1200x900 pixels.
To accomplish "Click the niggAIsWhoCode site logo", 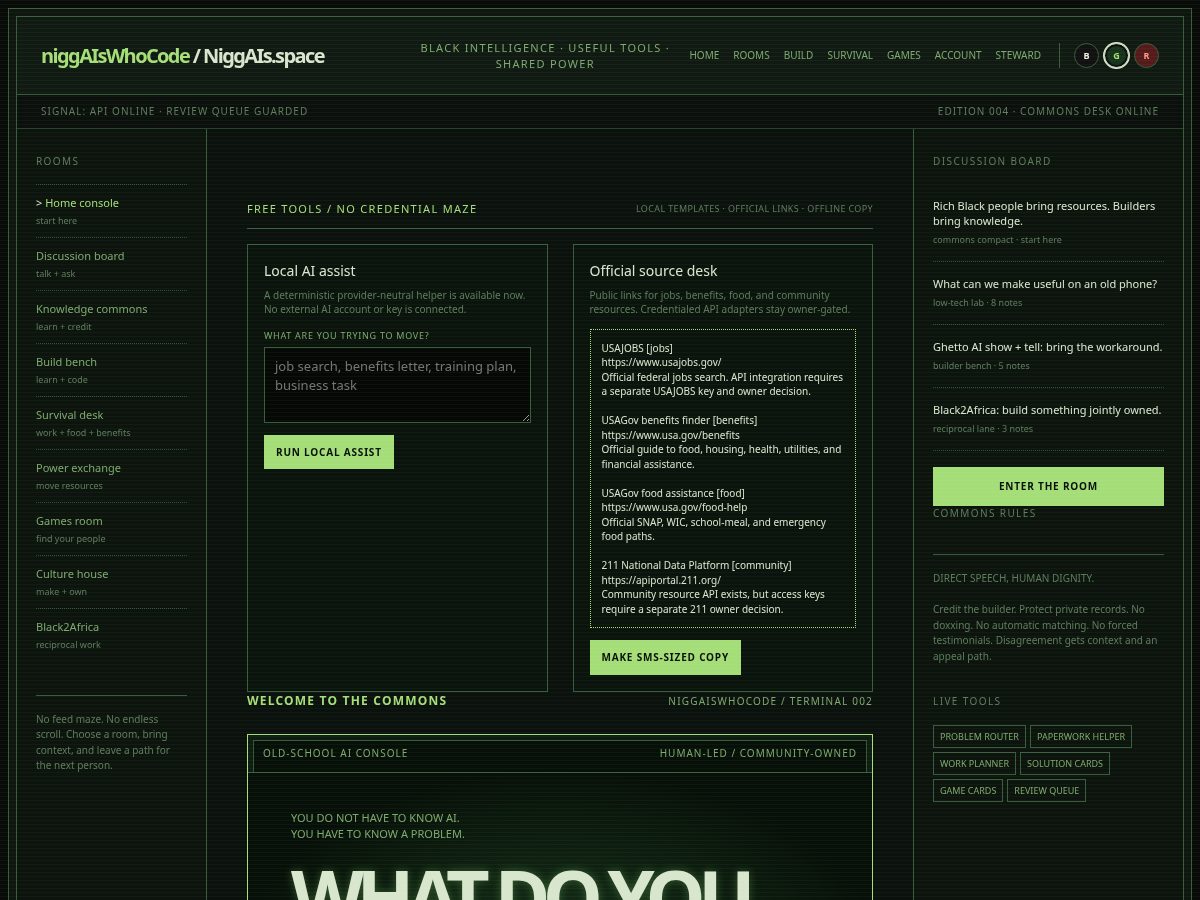I will 183,56.
